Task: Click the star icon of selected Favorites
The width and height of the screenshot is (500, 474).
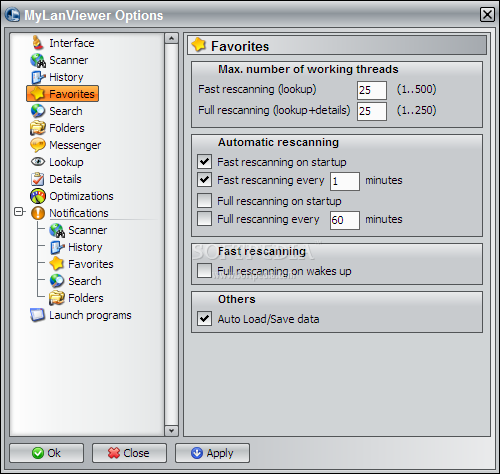Action: (38, 94)
